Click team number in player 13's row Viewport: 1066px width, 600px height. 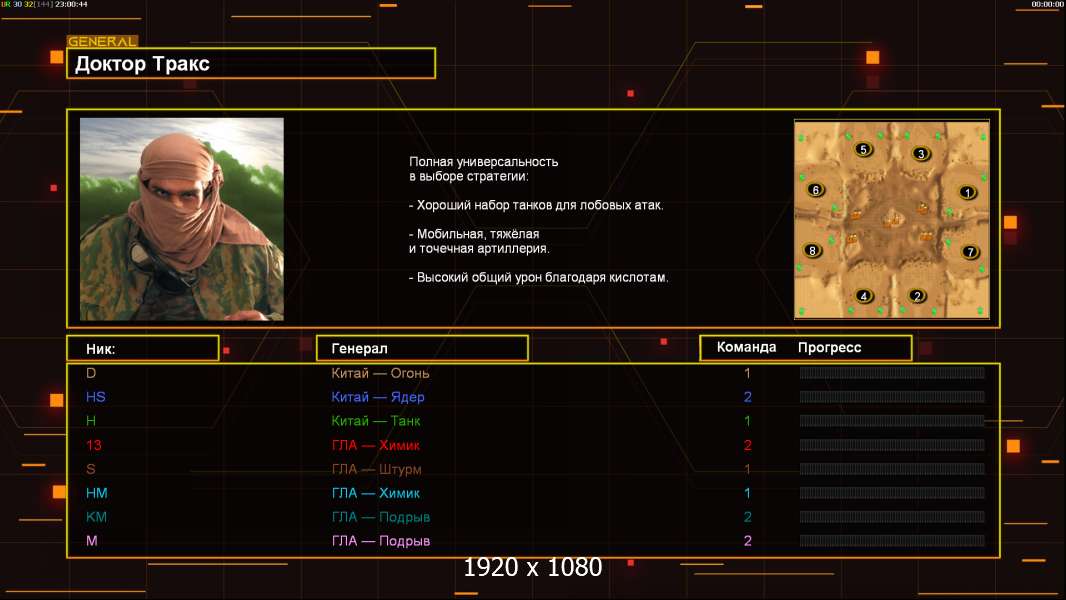click(x=747, y=445)
